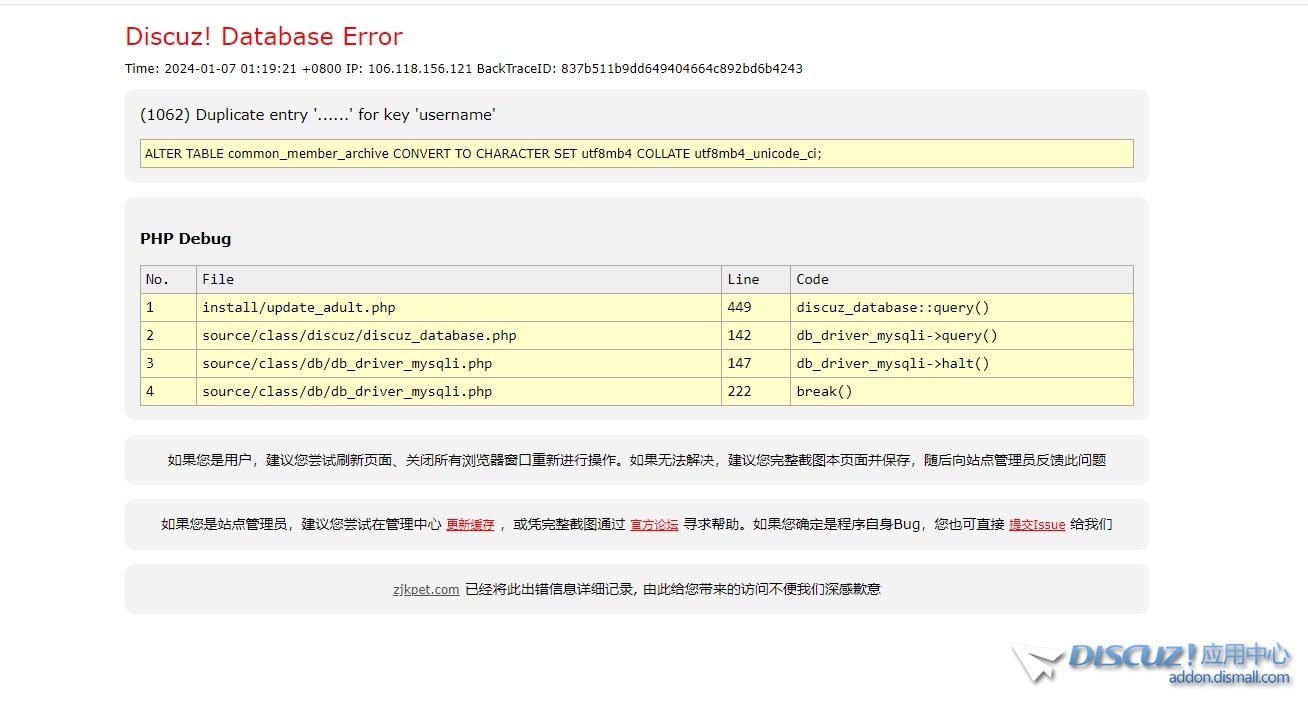Image resolution: width=1308 pixels, height=703 pixels.
Task: Click the paper plane icon beside the Discuz logo
Action: point(1035,664)
